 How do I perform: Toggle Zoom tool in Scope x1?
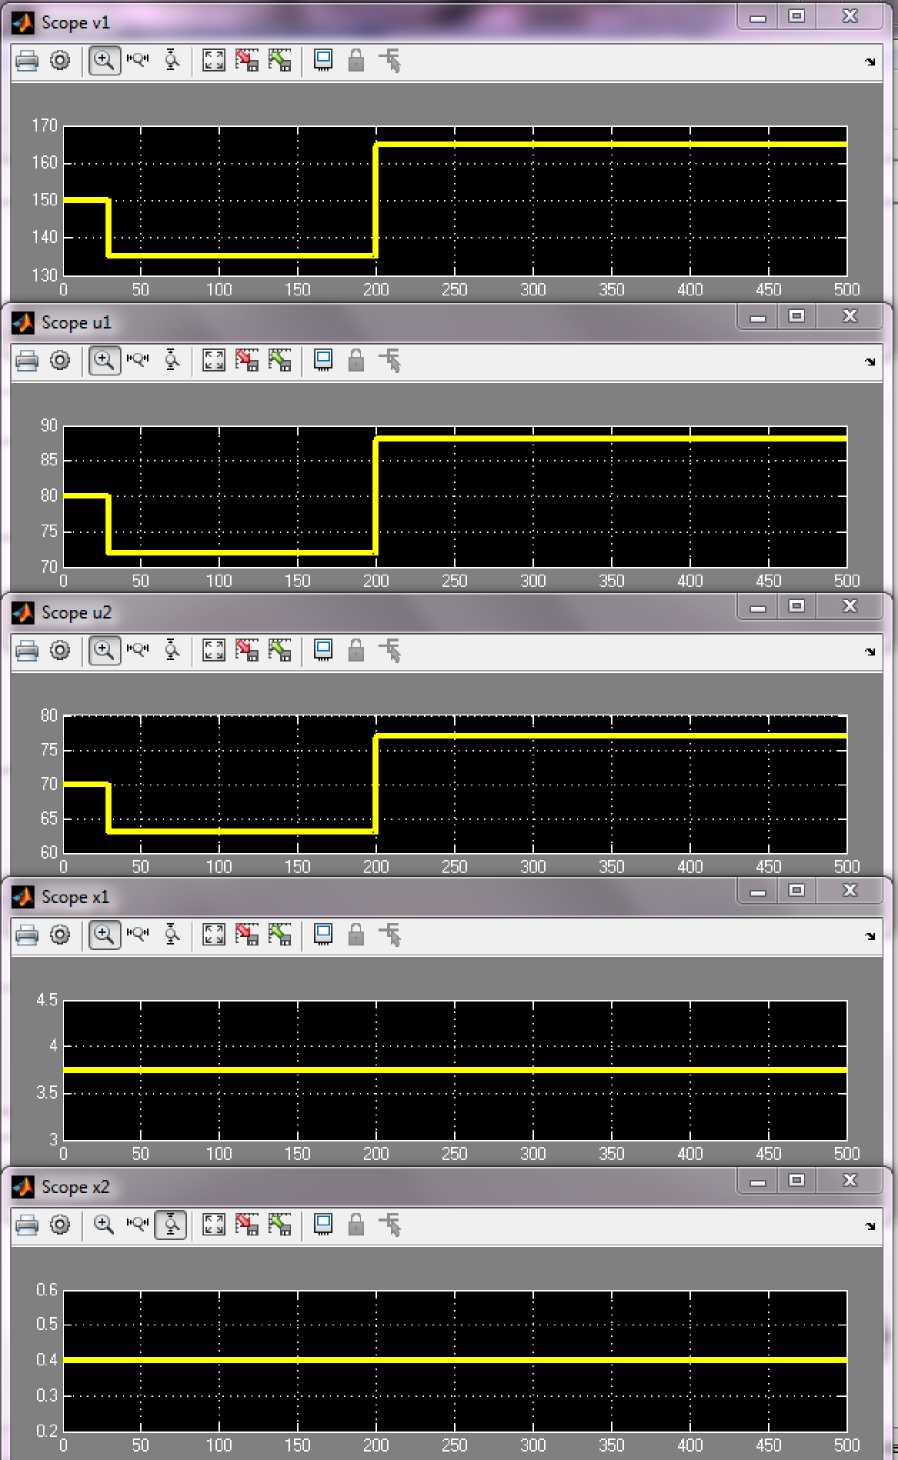104,935
